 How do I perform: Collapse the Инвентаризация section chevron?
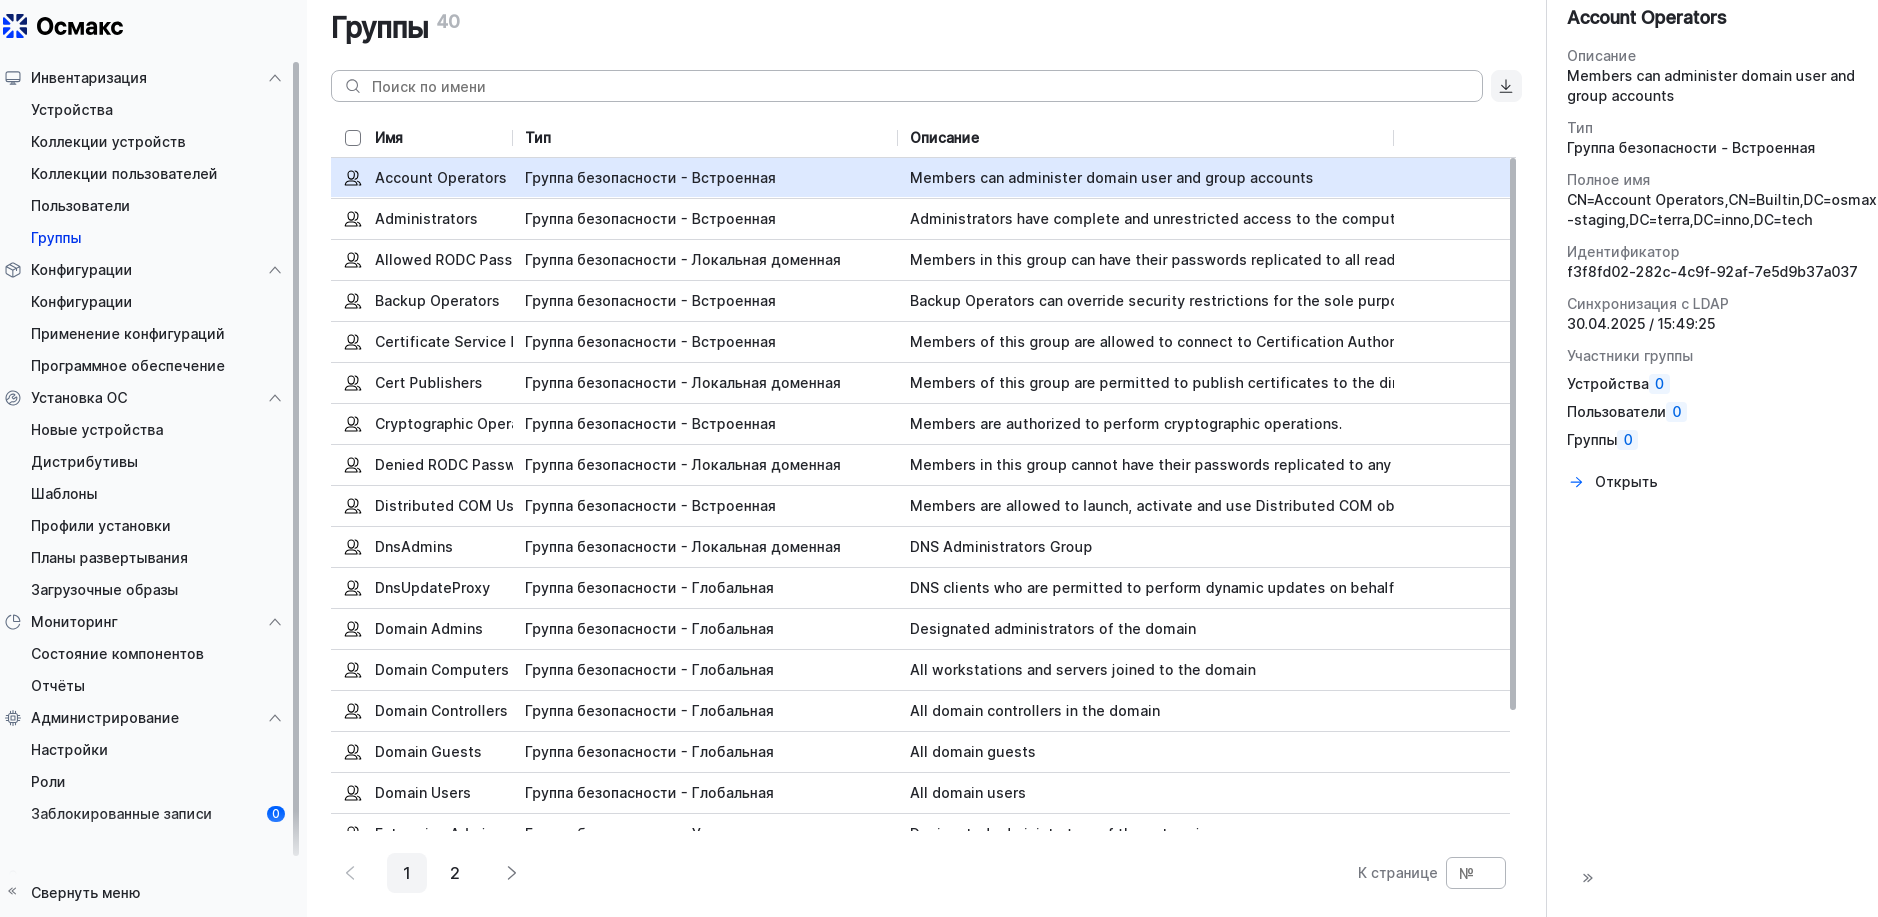275,78
